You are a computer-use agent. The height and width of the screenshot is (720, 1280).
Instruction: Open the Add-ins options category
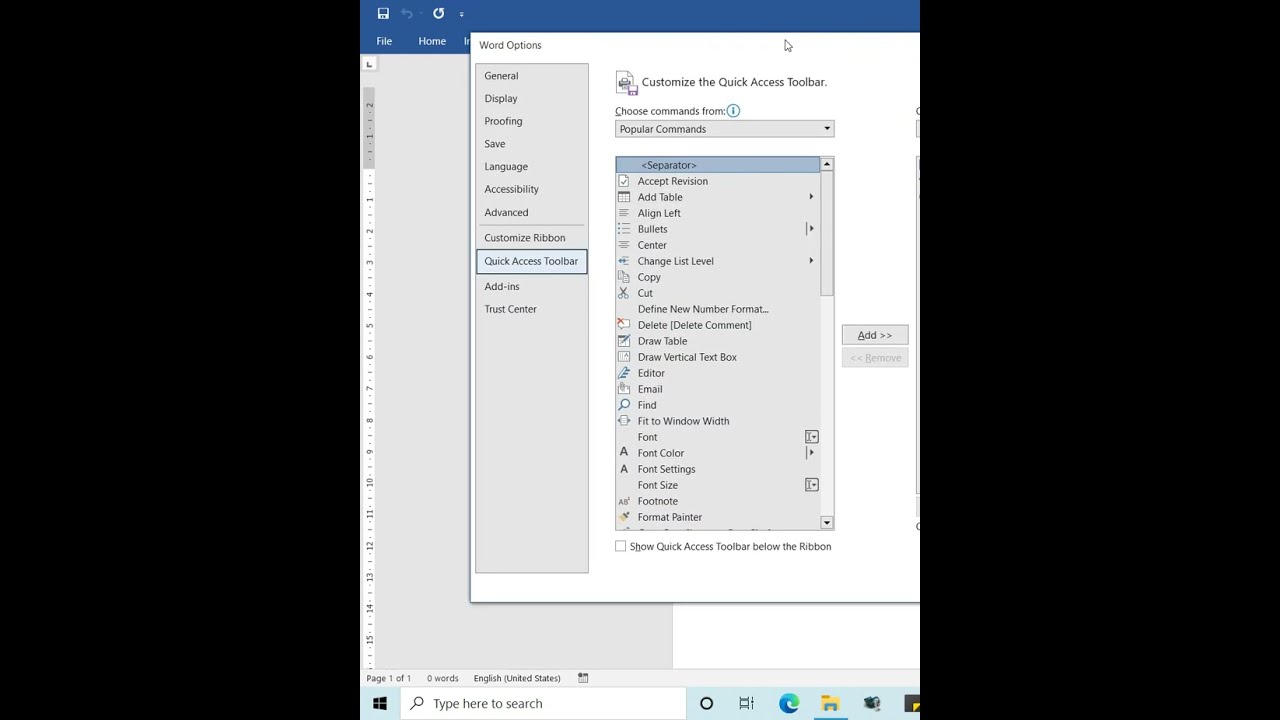502,287
